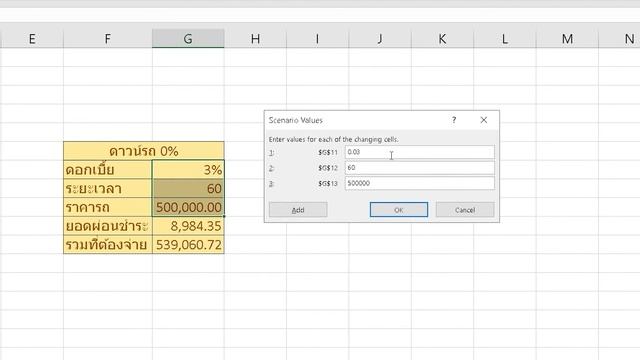Click the $G$13 label in dialog
Image resolution: width=640 pixels, height=360 pixels.
(328, 183)
